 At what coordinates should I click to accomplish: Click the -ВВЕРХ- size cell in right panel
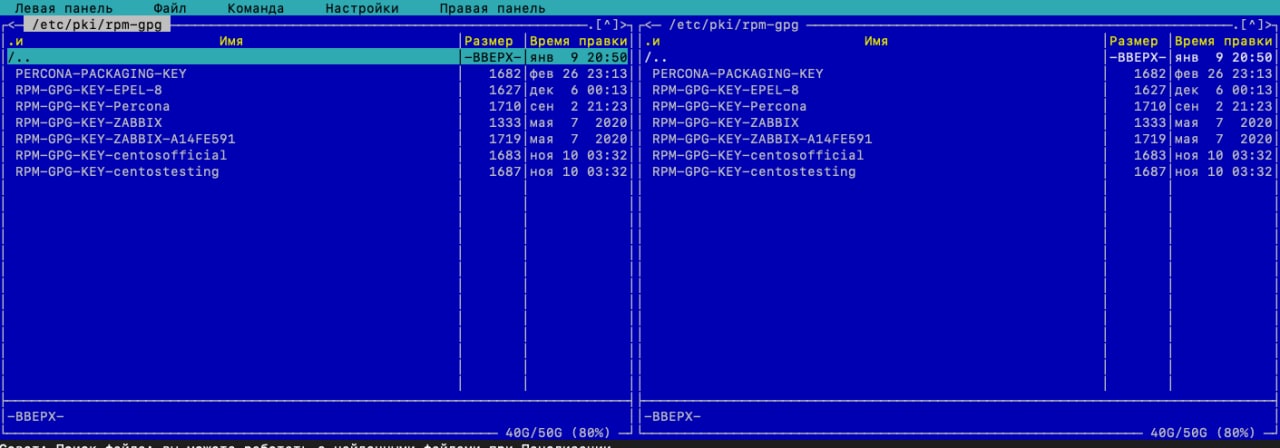[1137, 57]
